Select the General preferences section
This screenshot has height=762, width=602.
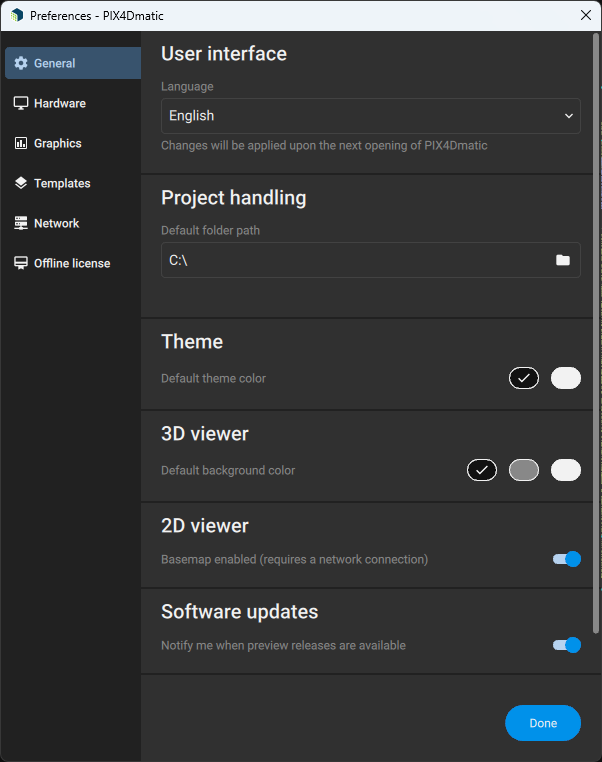coord(73,63)
